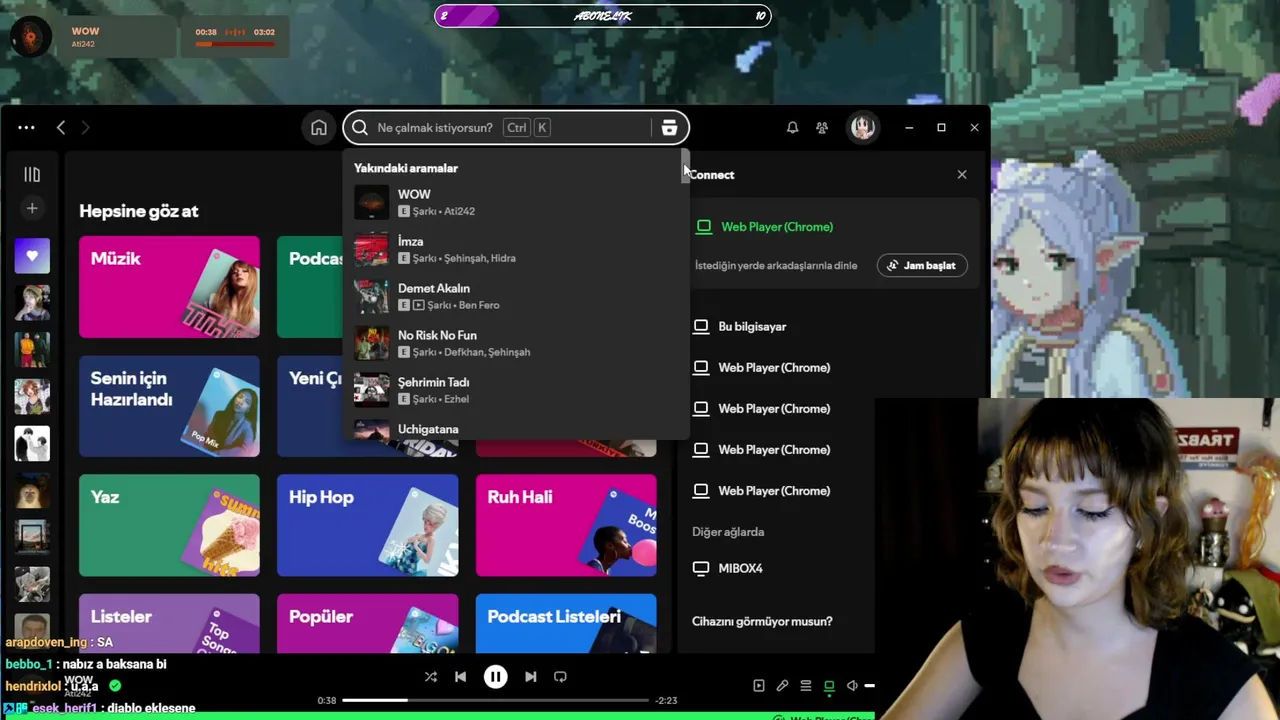
Task: Open the Browse icon in search bar
Action: (669, 127)
